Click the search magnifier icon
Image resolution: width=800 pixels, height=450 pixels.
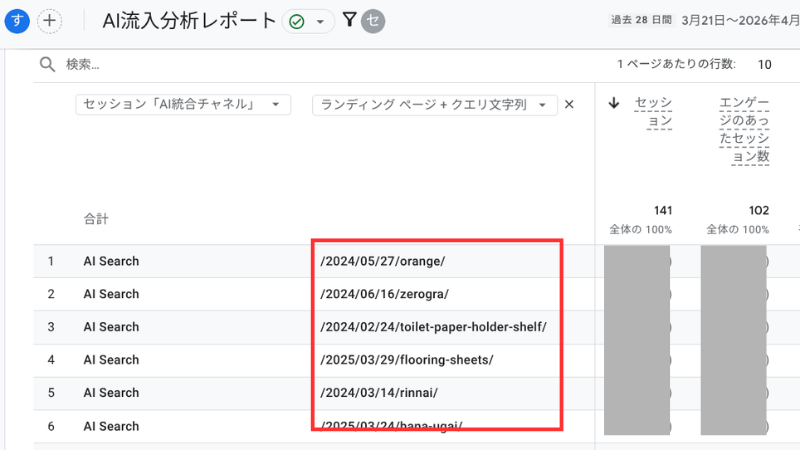click(47, 64)
